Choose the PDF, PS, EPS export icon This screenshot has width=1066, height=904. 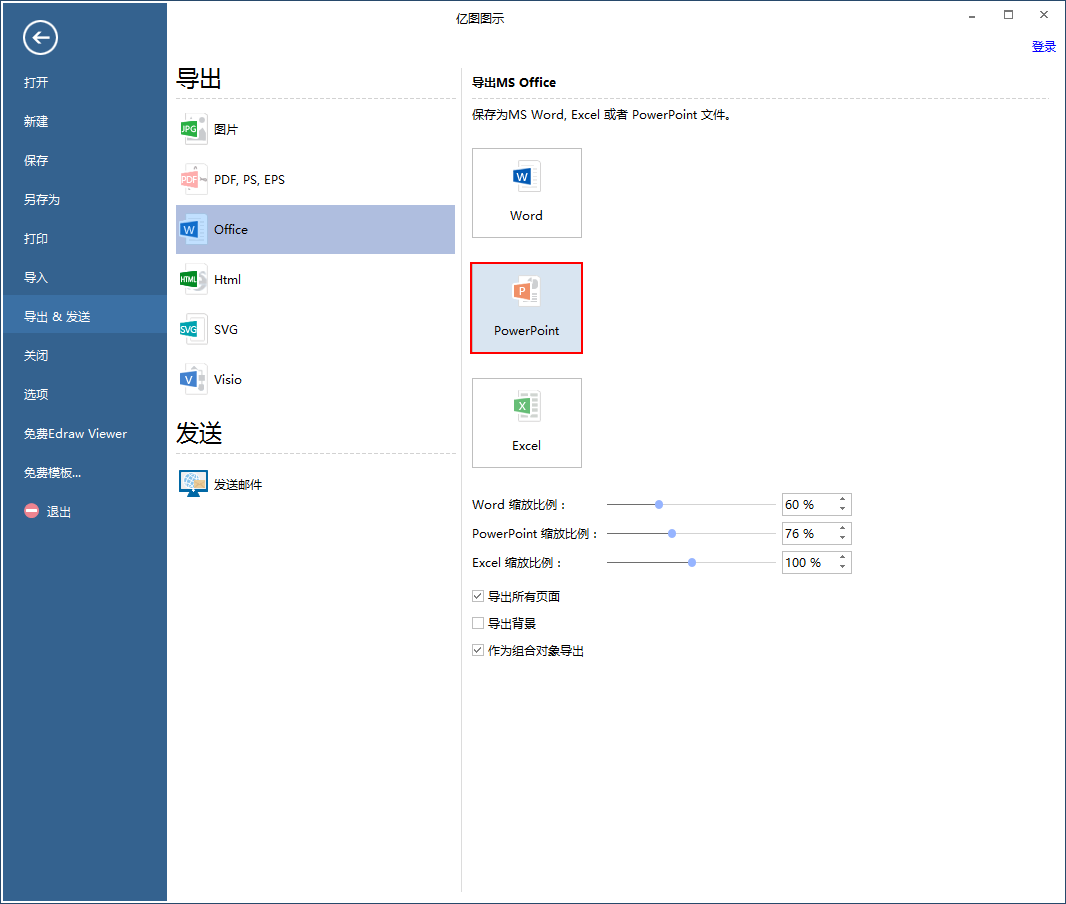click(192, 180)
